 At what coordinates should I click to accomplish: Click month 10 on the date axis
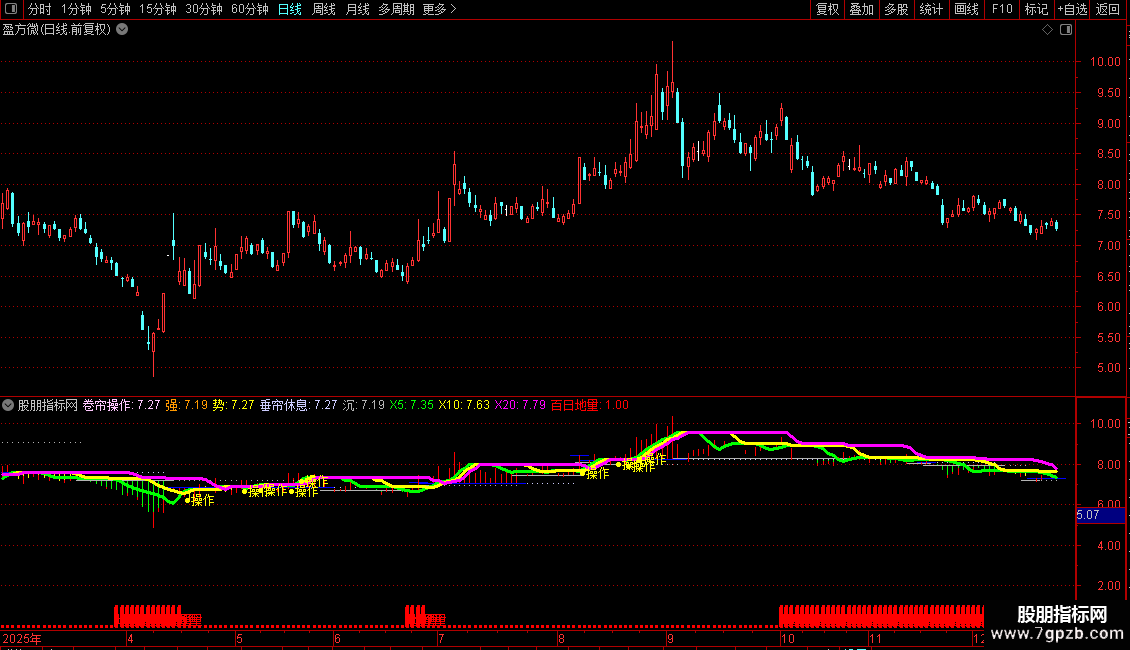tap(788, 639)
